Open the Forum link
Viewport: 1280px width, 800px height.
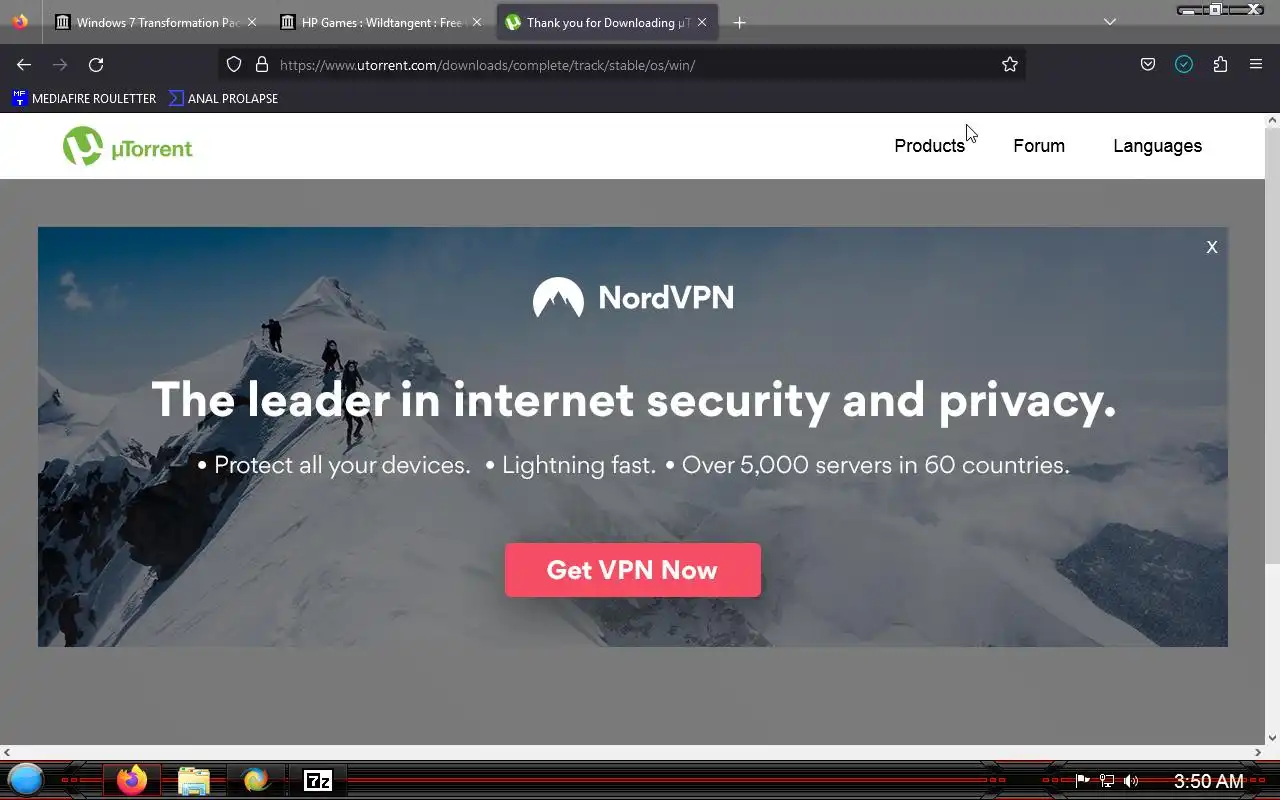click(x=1039, y=146)
